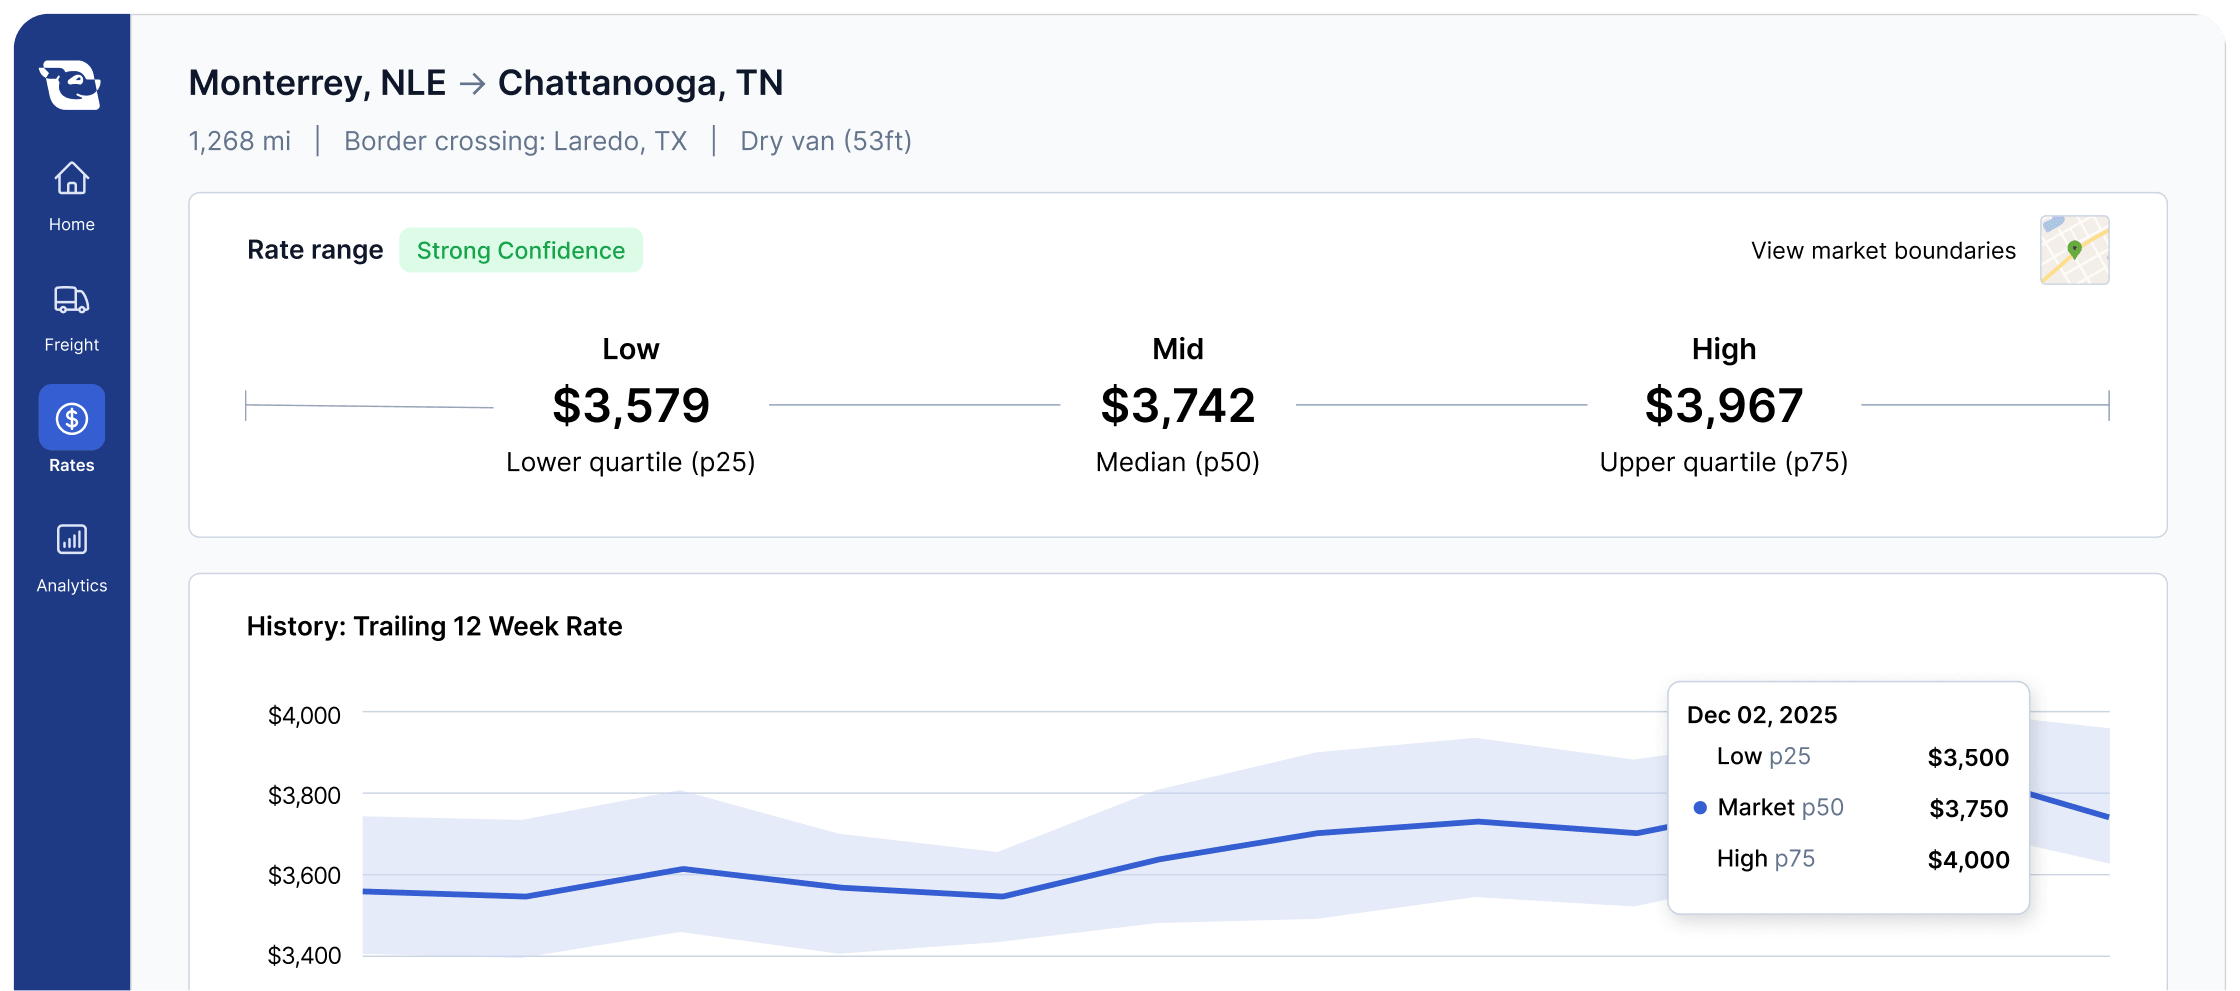Click the Lower quartile (p25) label

(x=631, y=462)
